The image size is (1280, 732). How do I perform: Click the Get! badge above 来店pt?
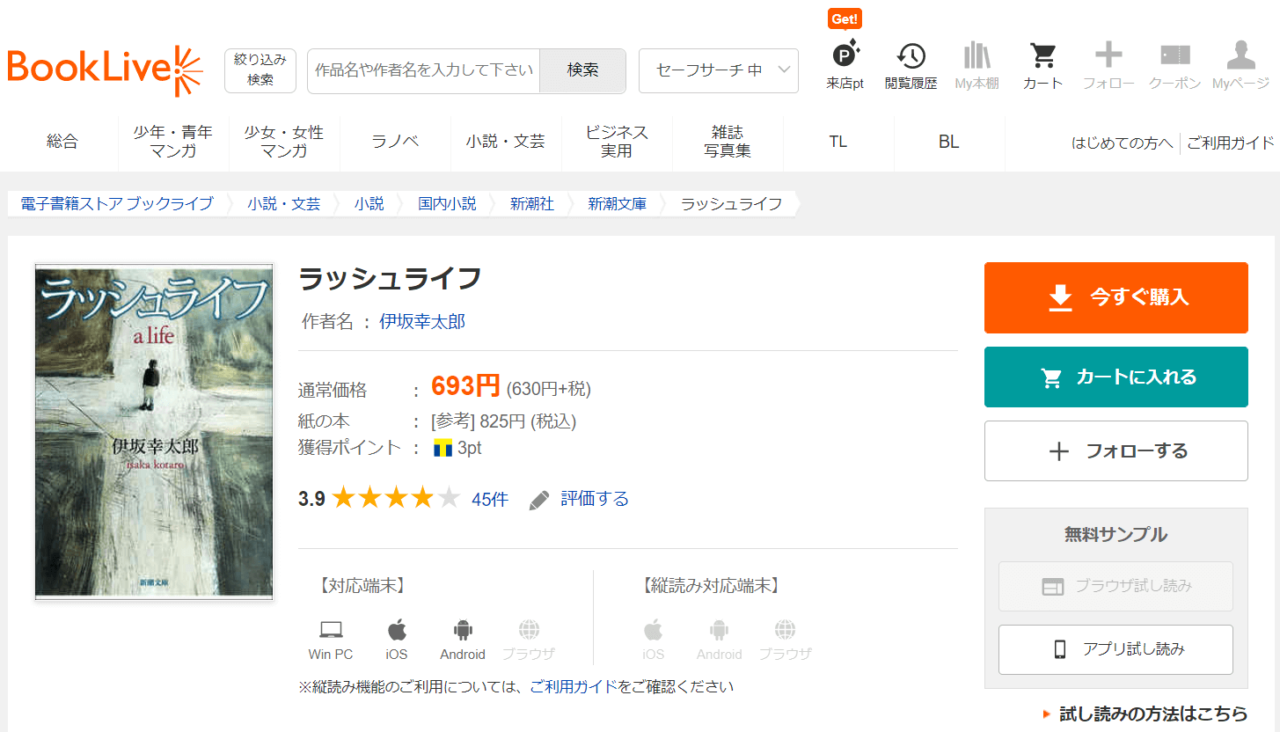coord(845,19)
